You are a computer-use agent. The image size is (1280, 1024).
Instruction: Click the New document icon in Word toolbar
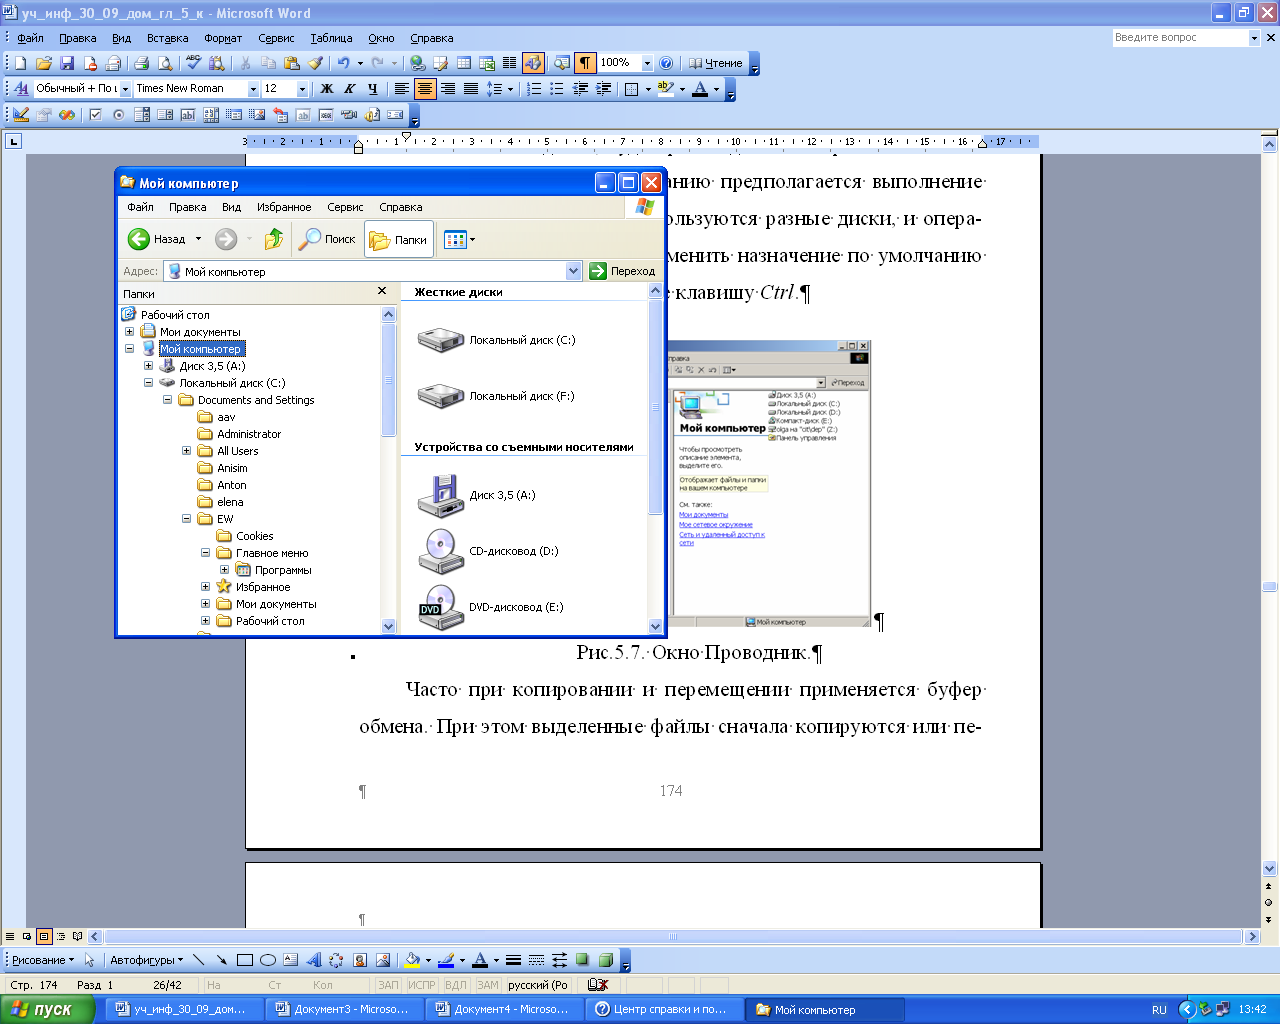tap(20, 63)
